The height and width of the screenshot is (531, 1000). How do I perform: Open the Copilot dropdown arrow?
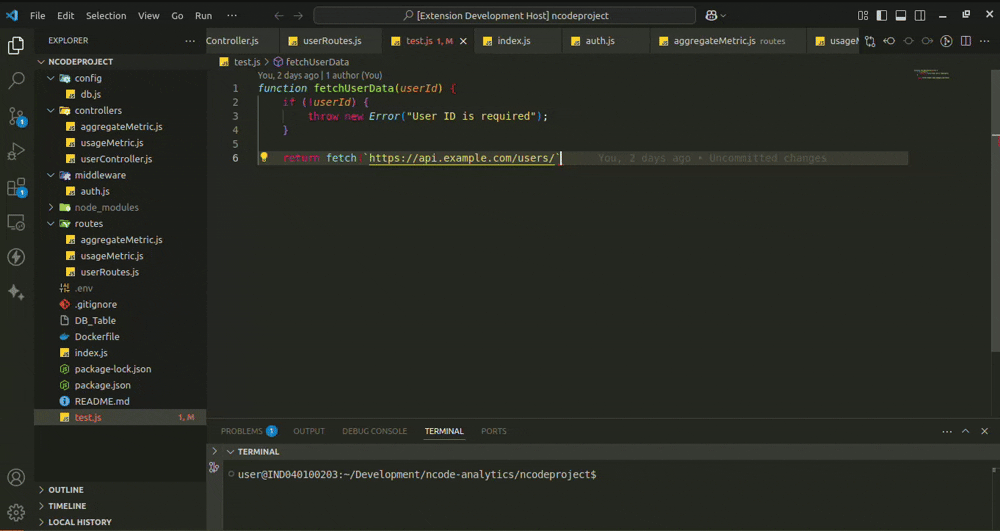723,15
